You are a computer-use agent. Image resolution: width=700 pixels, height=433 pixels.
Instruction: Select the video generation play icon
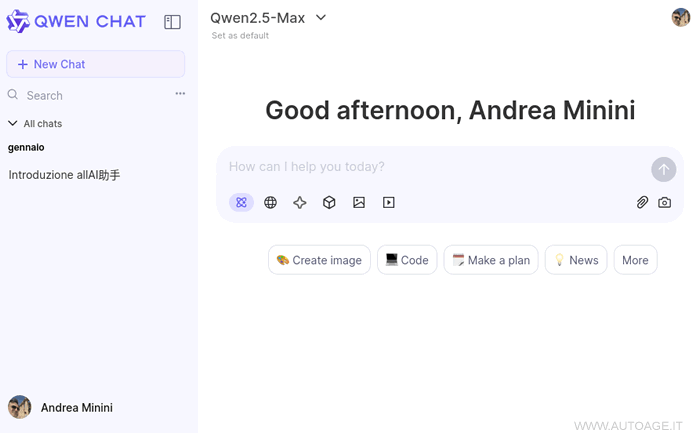389,203
